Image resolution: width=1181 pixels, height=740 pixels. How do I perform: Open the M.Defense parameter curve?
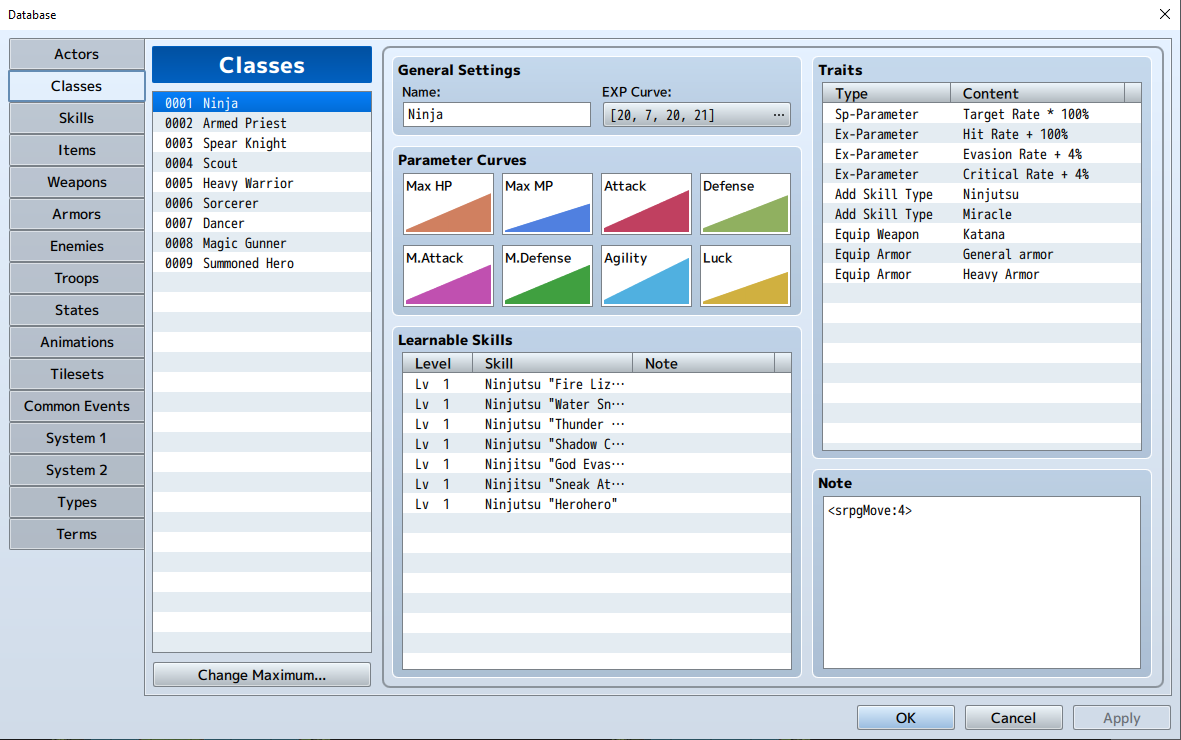(547, 276)
